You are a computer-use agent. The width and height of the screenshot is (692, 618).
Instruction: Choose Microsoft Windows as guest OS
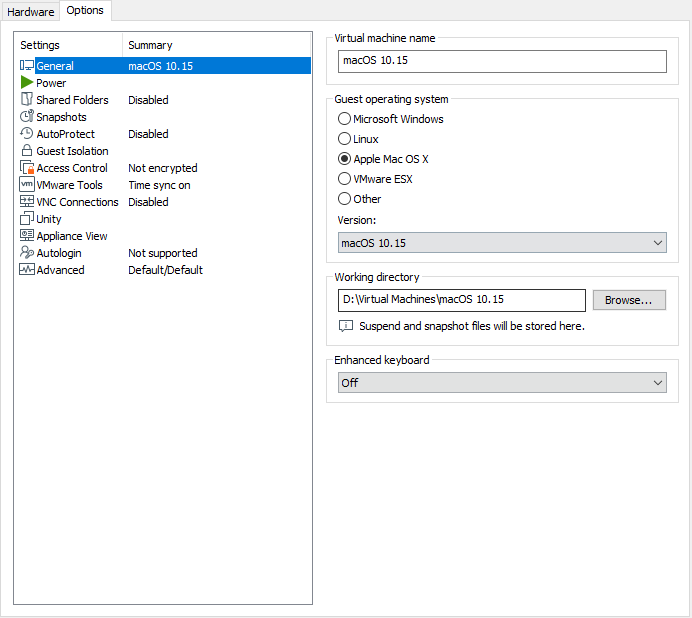tap(345, 119)
